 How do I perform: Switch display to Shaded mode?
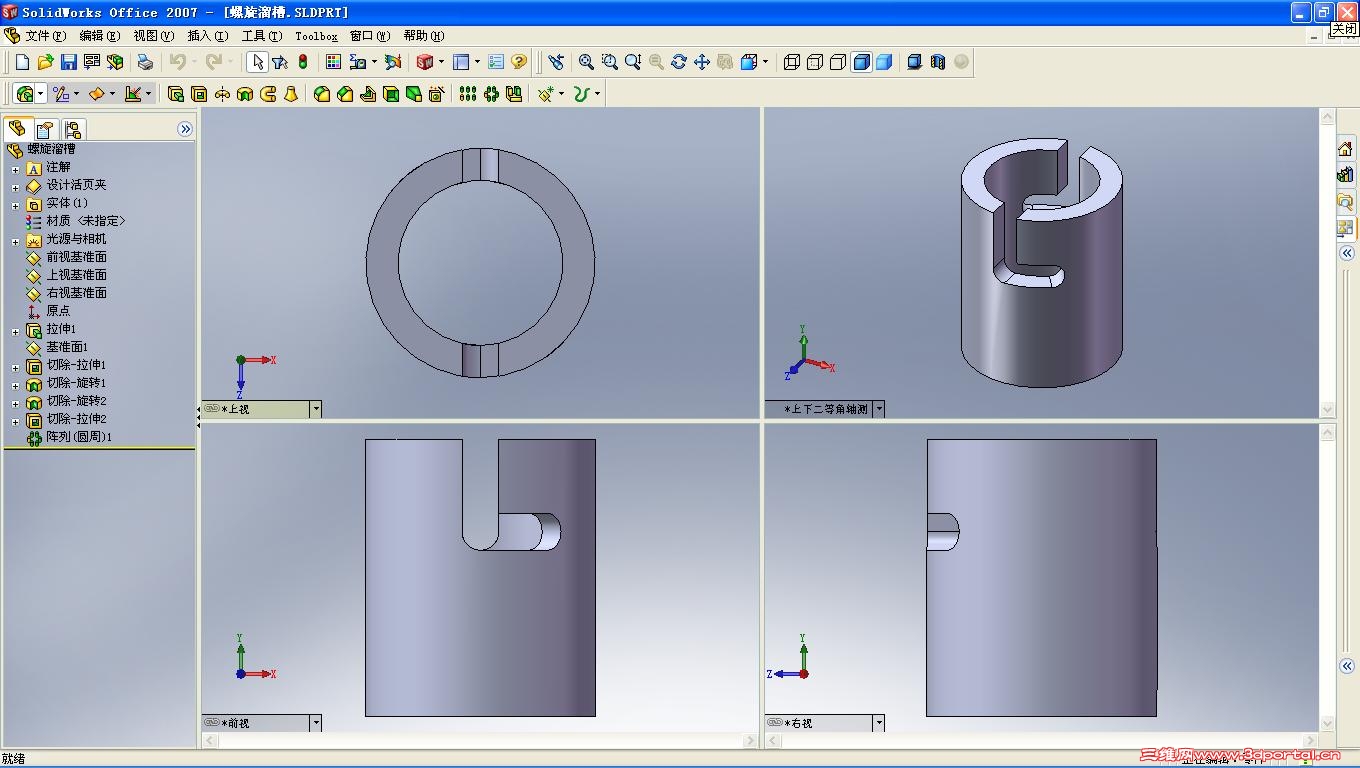pos(884,62)
